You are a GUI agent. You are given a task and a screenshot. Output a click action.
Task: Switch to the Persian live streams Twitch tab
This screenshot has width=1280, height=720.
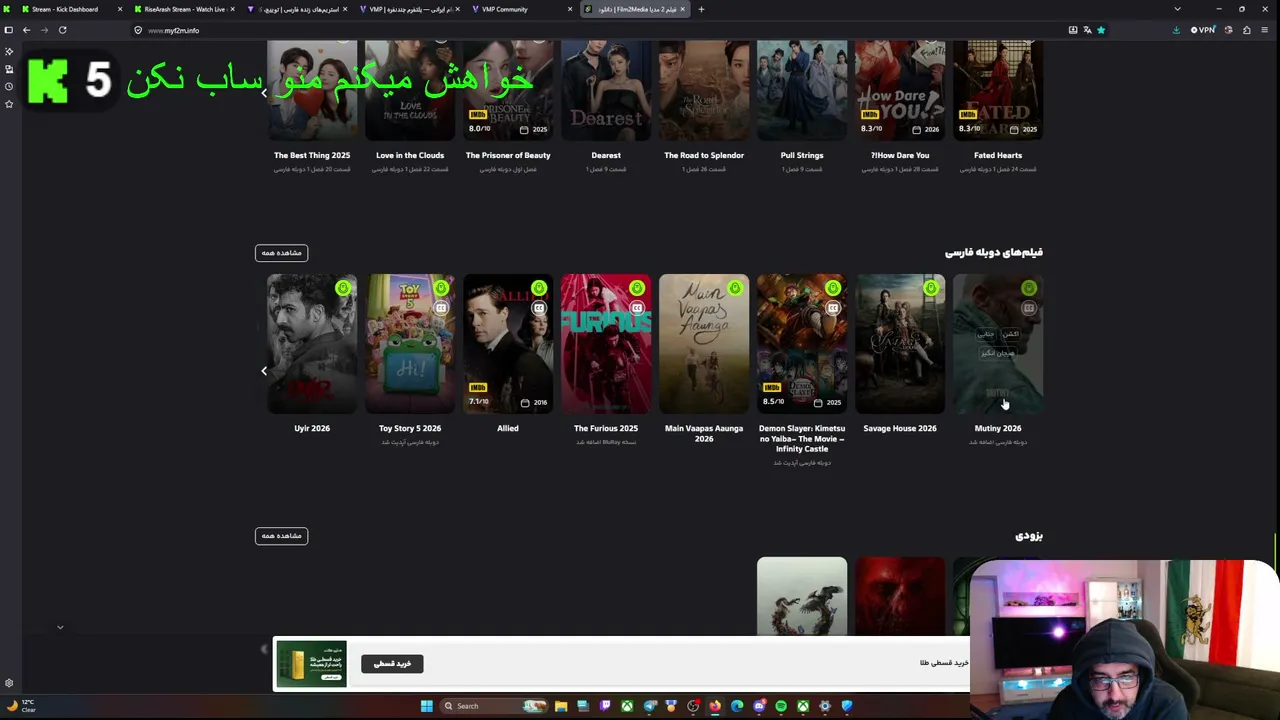(297, 9)
